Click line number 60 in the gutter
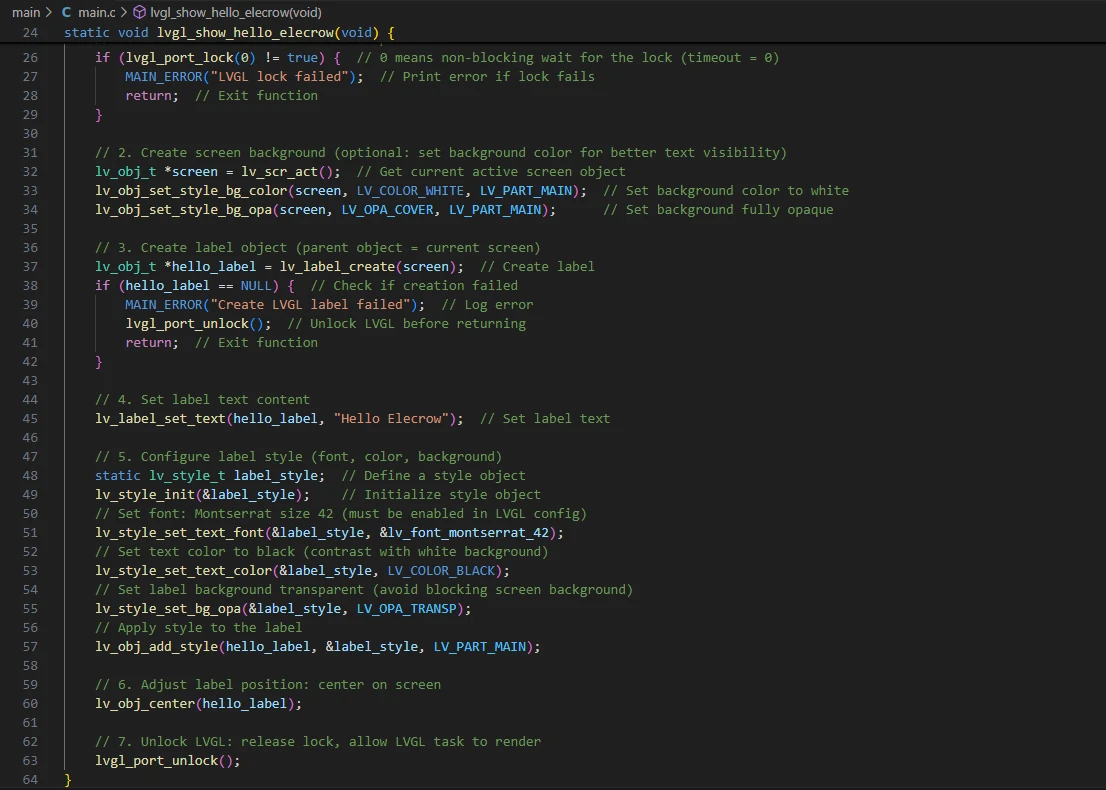Screen dimensions: 1106x790 click(x=30, y=704)
